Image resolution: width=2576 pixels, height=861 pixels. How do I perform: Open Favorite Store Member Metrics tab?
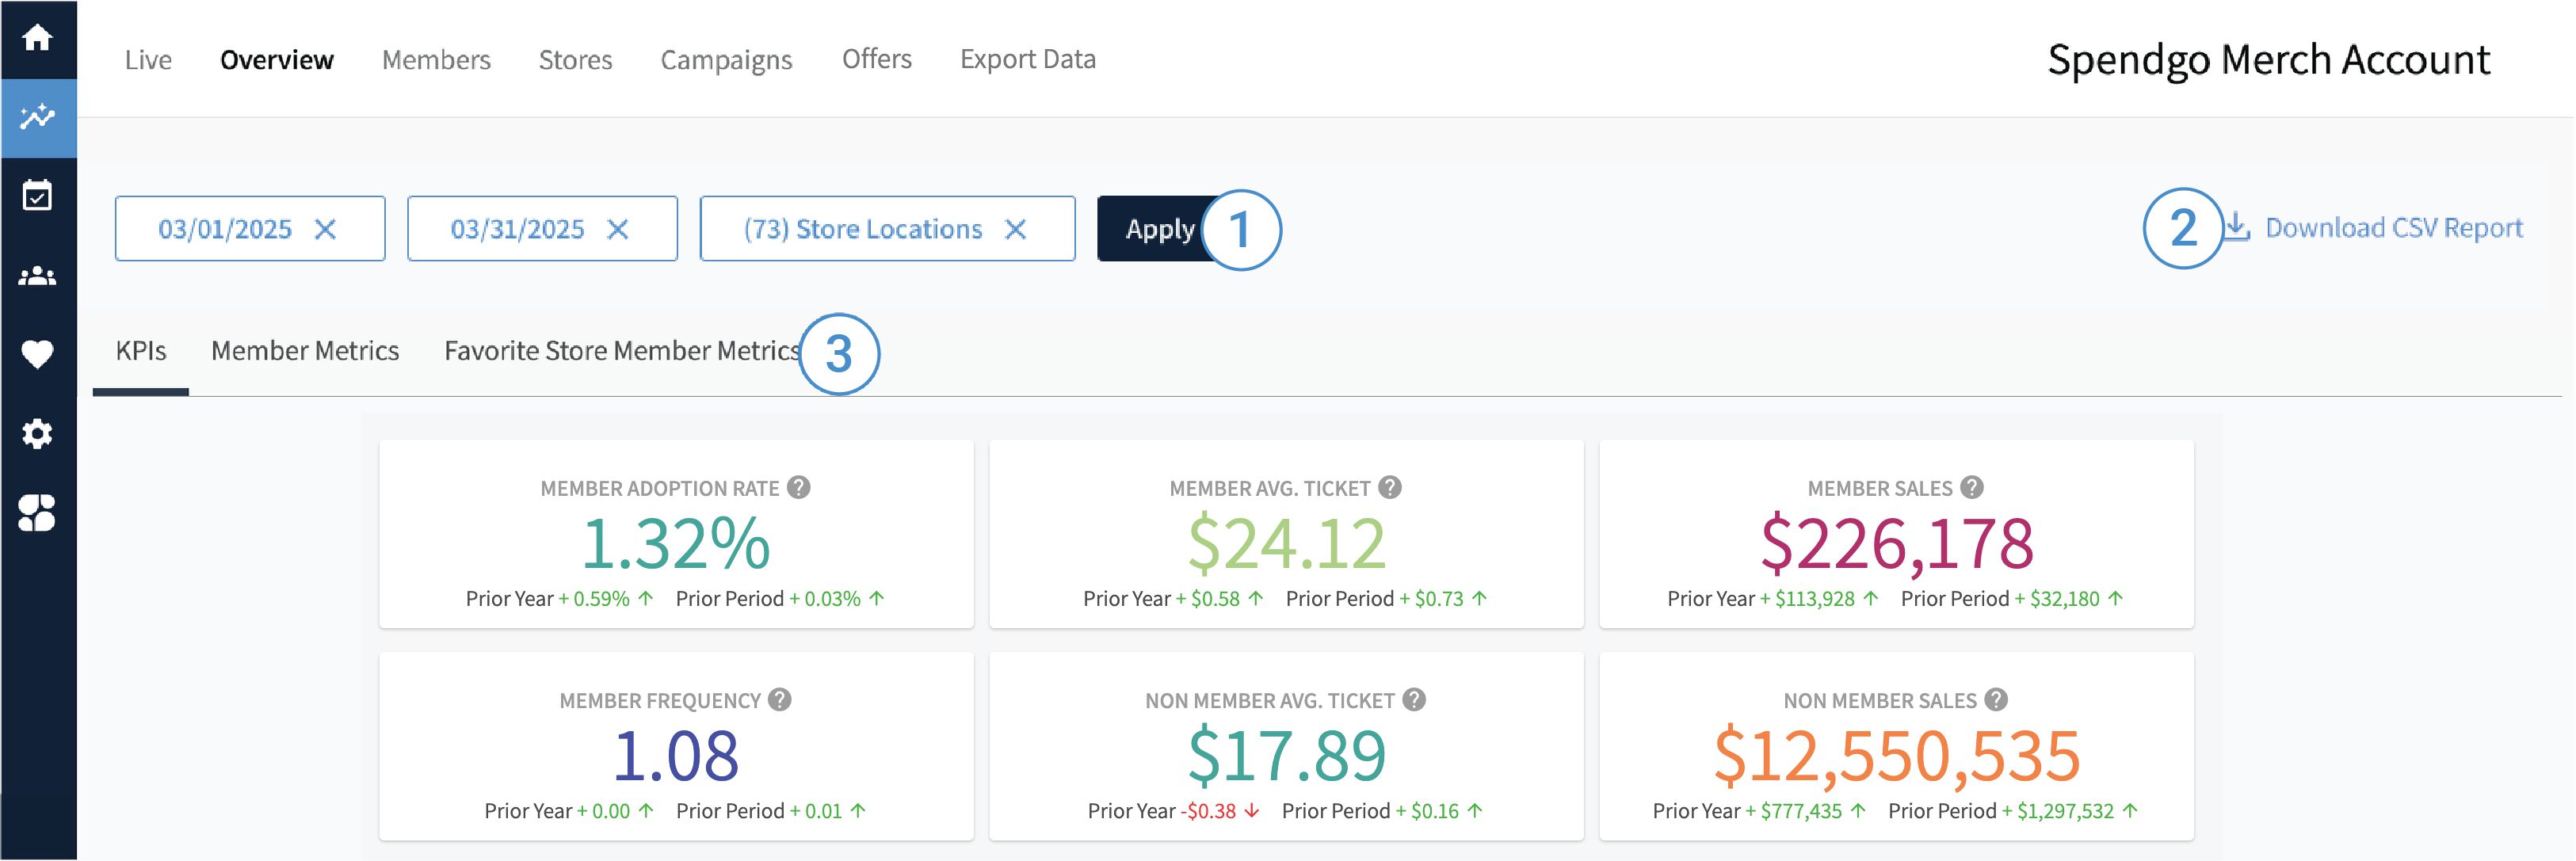tap(621, 351)
